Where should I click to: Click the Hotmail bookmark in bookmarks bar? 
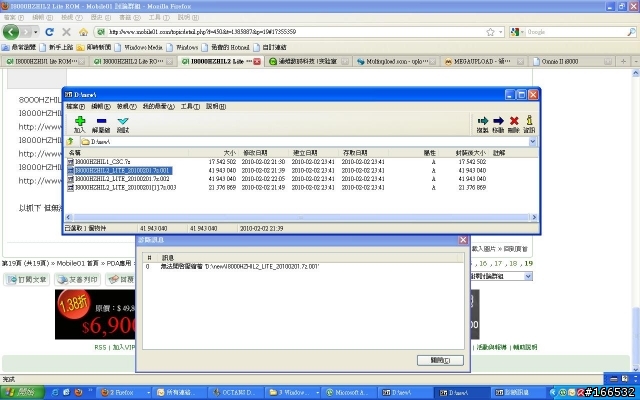tap(226, 47)
